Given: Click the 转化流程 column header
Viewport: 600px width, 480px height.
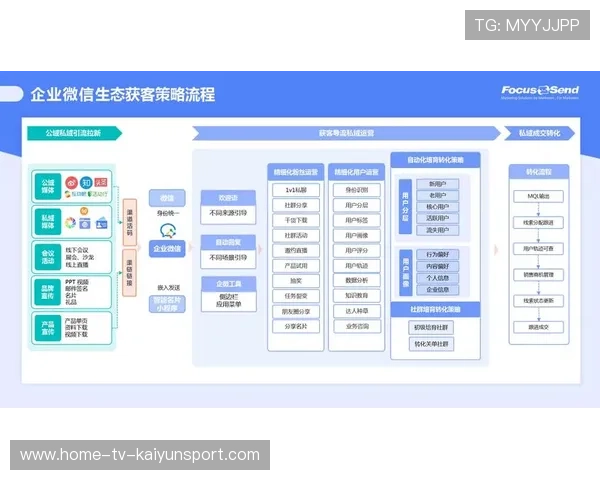Looking at the screenshot, I should pos(539,172).
